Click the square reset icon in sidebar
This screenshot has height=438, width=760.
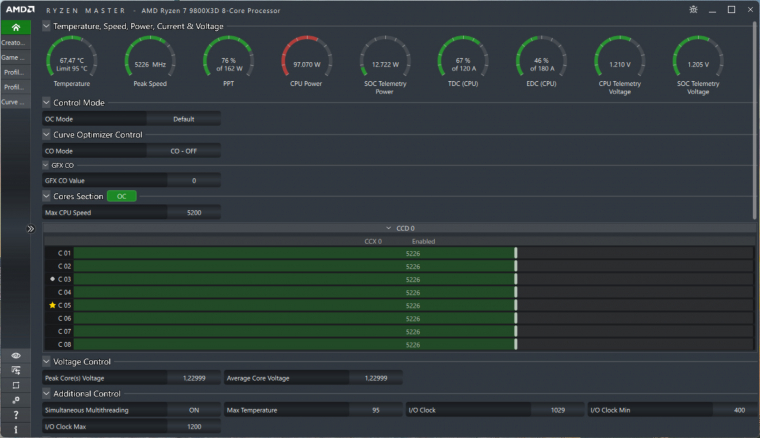(x=16, y=385)
